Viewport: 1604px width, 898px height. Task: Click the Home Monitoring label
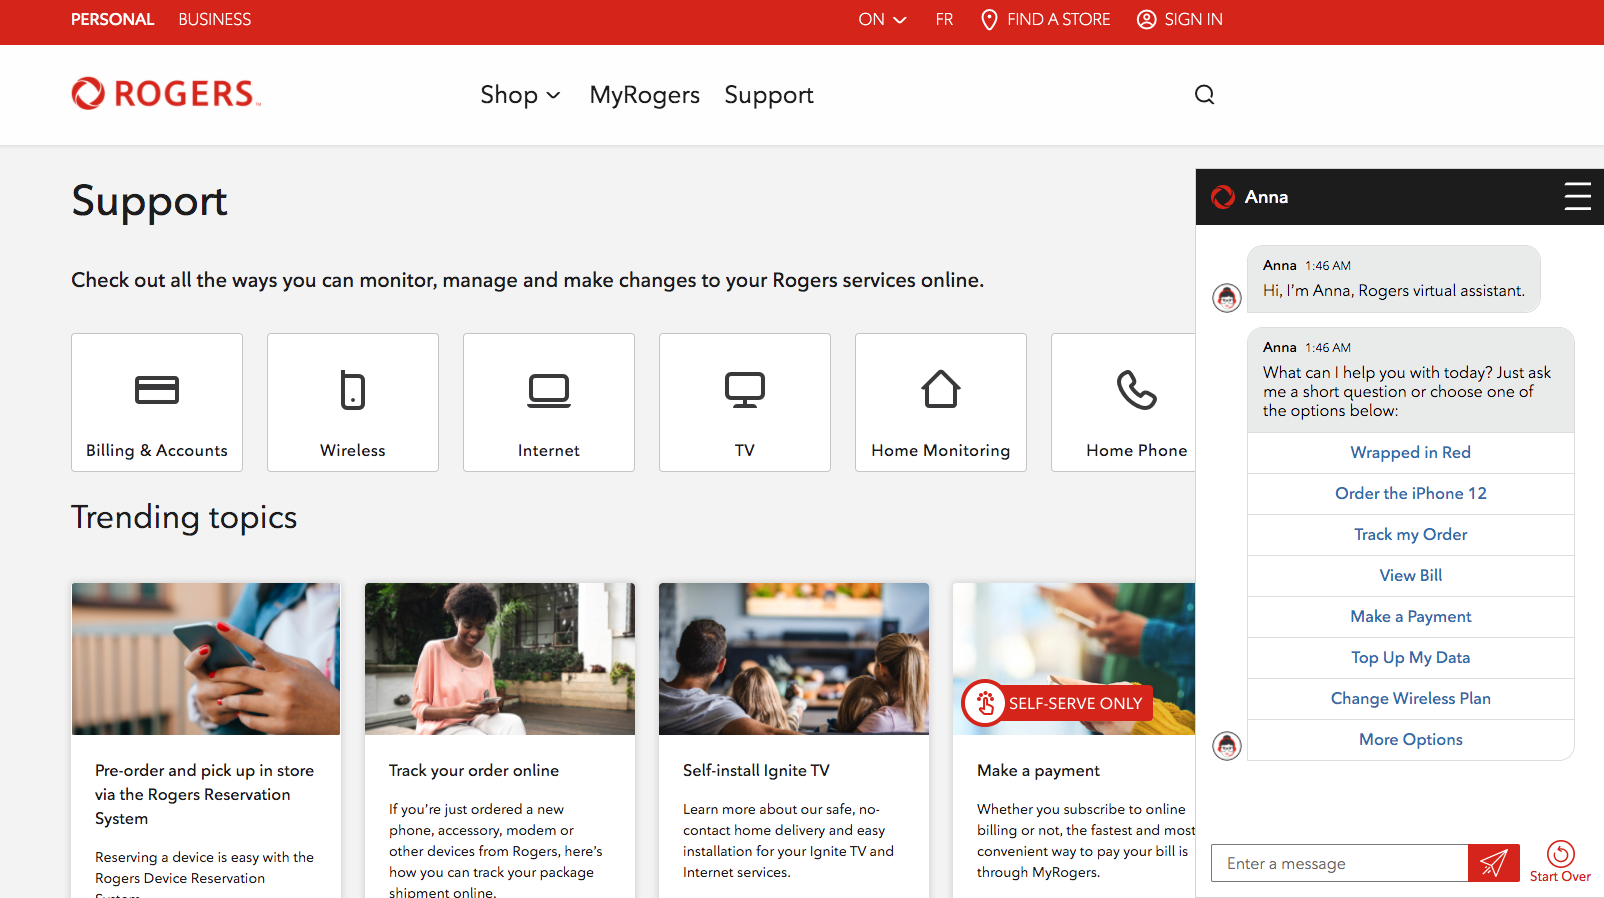[941, 450]
